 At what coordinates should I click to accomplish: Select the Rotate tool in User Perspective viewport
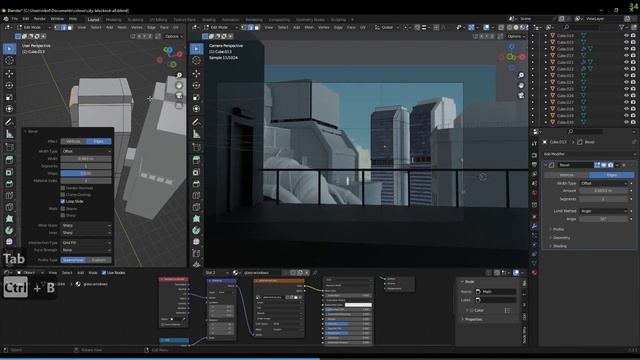(x=9, y=85)
